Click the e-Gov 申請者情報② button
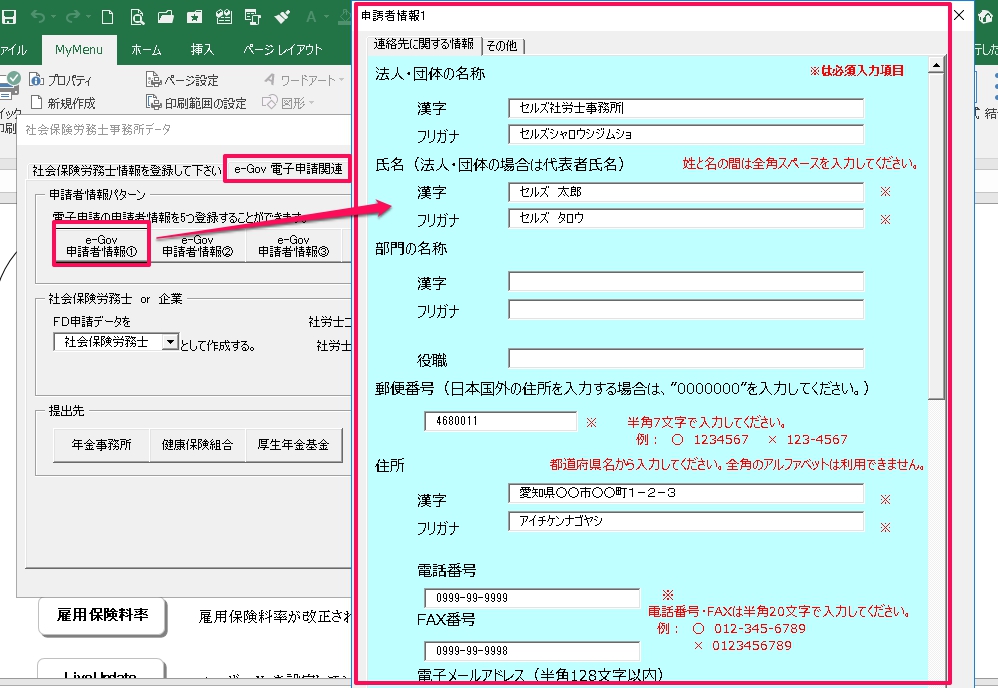Image resolution: width=998 pixels, height=688 pixels. pyautogui.click(x=197, y=246)
